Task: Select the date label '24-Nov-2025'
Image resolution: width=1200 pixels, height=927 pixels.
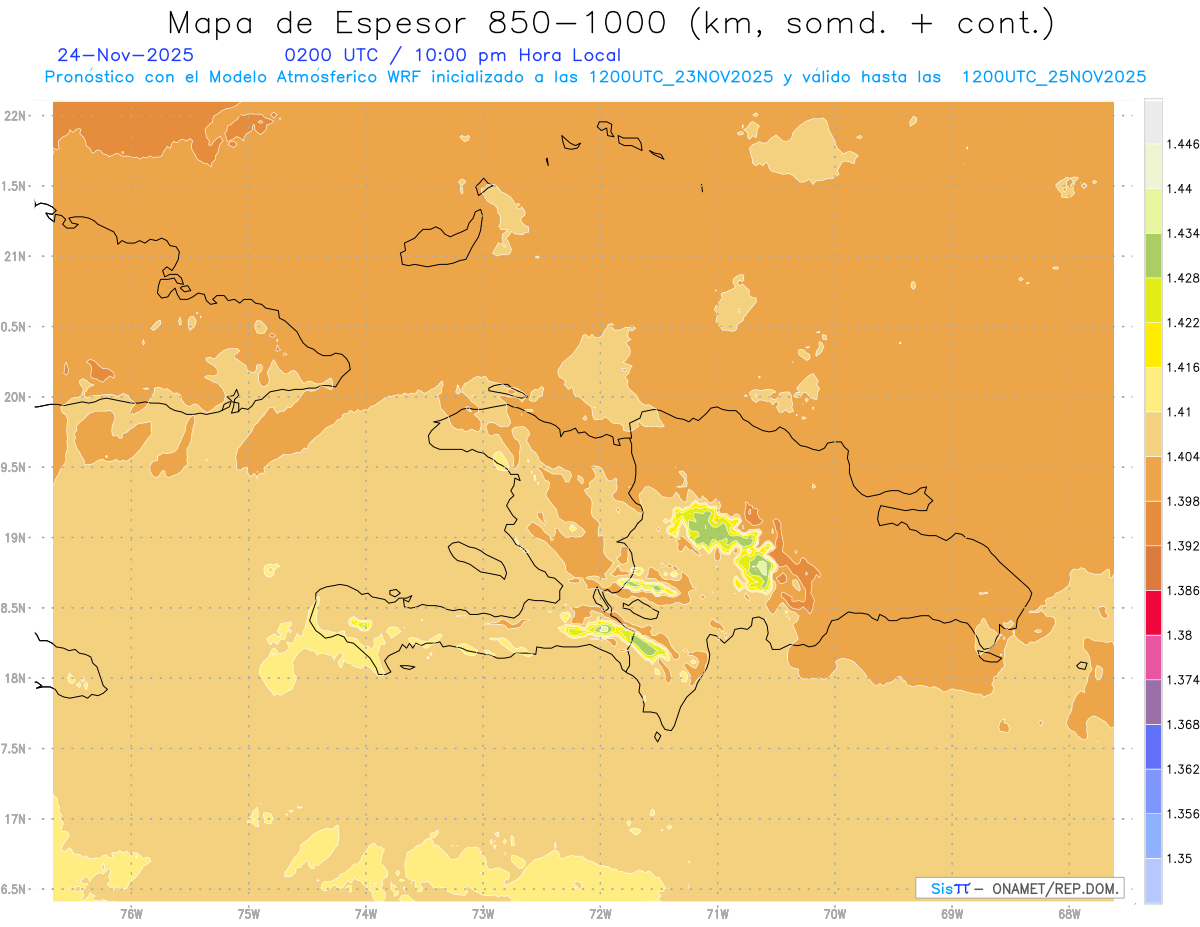Action: pos(125,55)
